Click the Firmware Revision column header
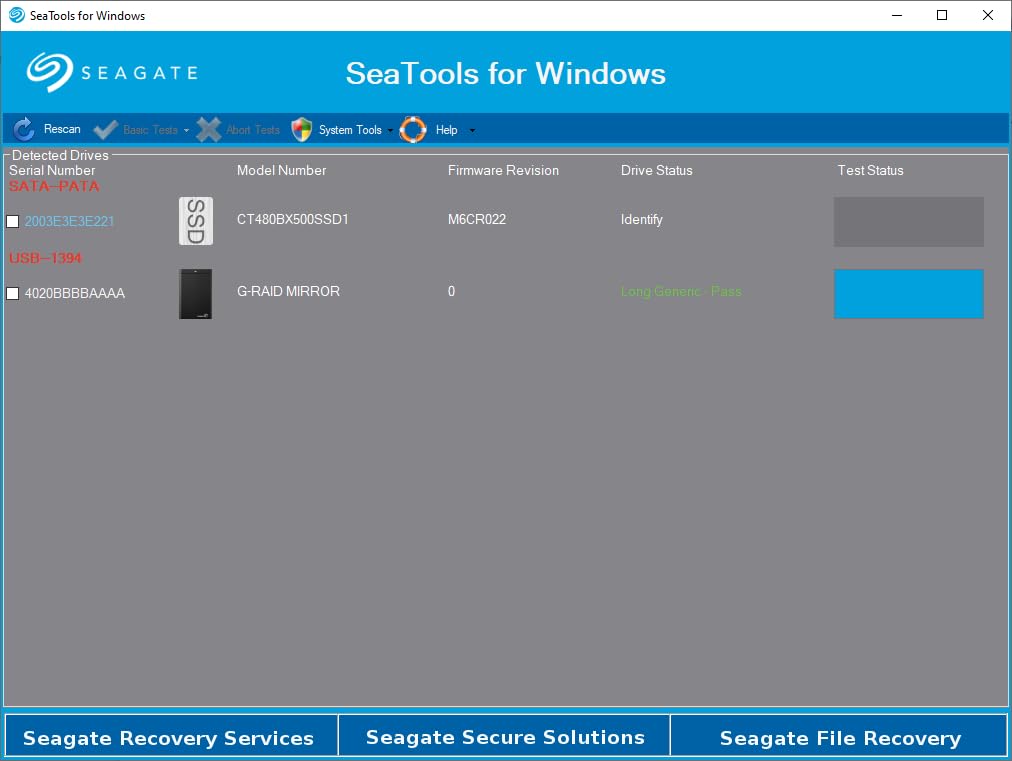This screenshot has height=761, width=1012. point(503,170)
